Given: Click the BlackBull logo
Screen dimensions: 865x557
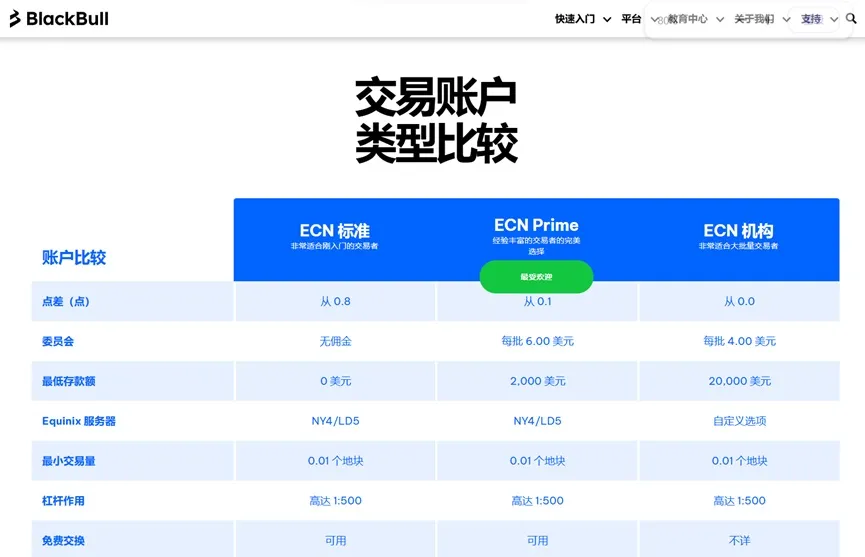Looking at the screenshot, I should pos(59,19).
